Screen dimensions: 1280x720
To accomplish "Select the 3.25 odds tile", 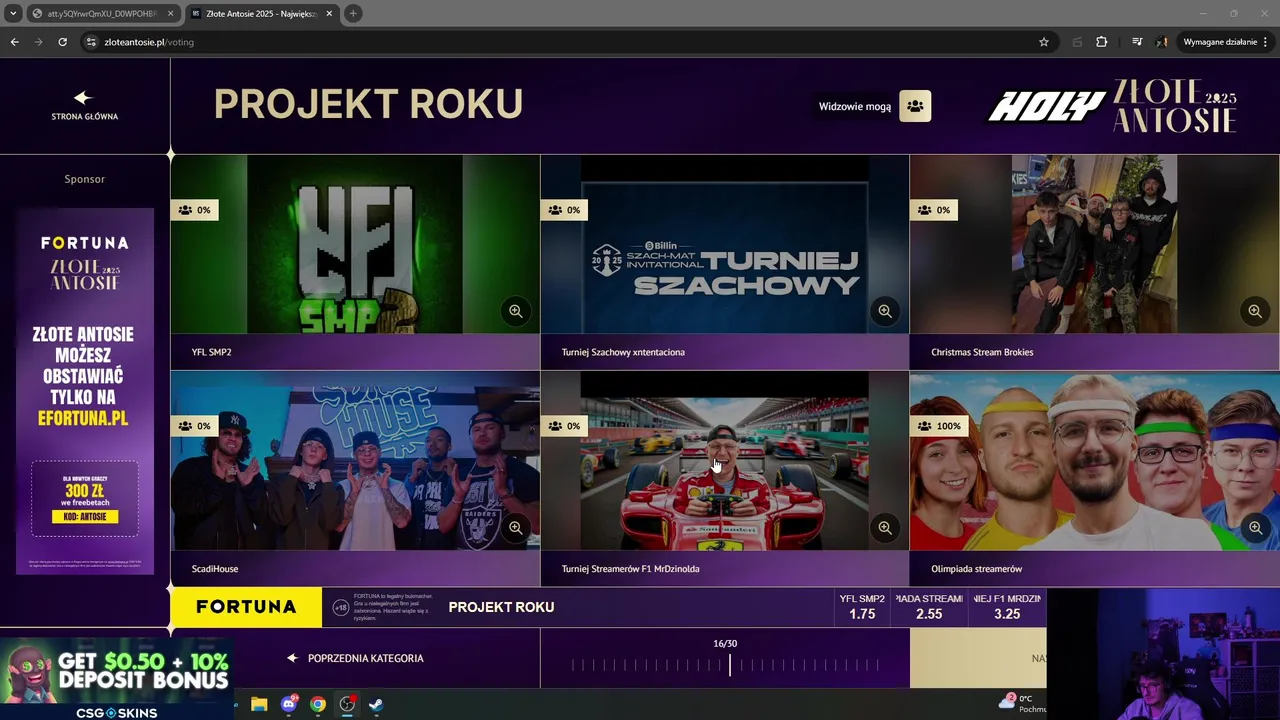I will coord(1007,607).
